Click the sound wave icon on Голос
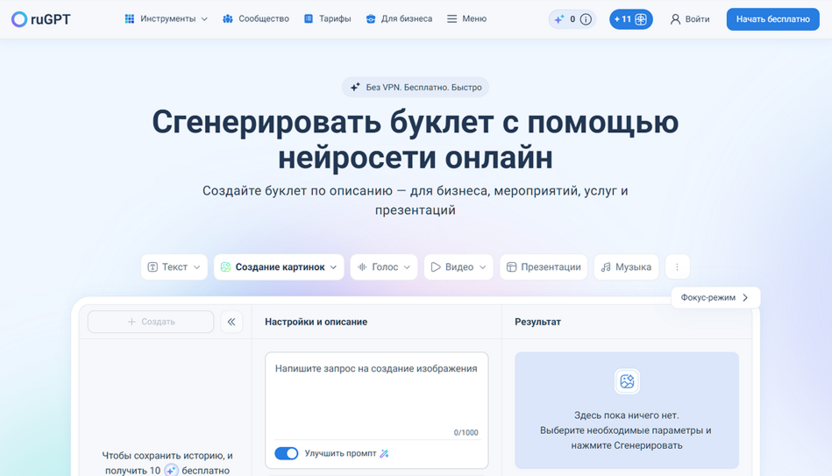Viewport: 832px width, 476px height. click(362, 267)
